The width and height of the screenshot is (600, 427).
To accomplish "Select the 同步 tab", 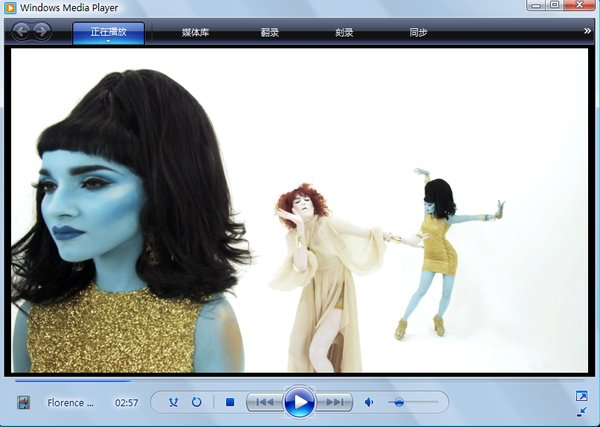I will (418, 33).
